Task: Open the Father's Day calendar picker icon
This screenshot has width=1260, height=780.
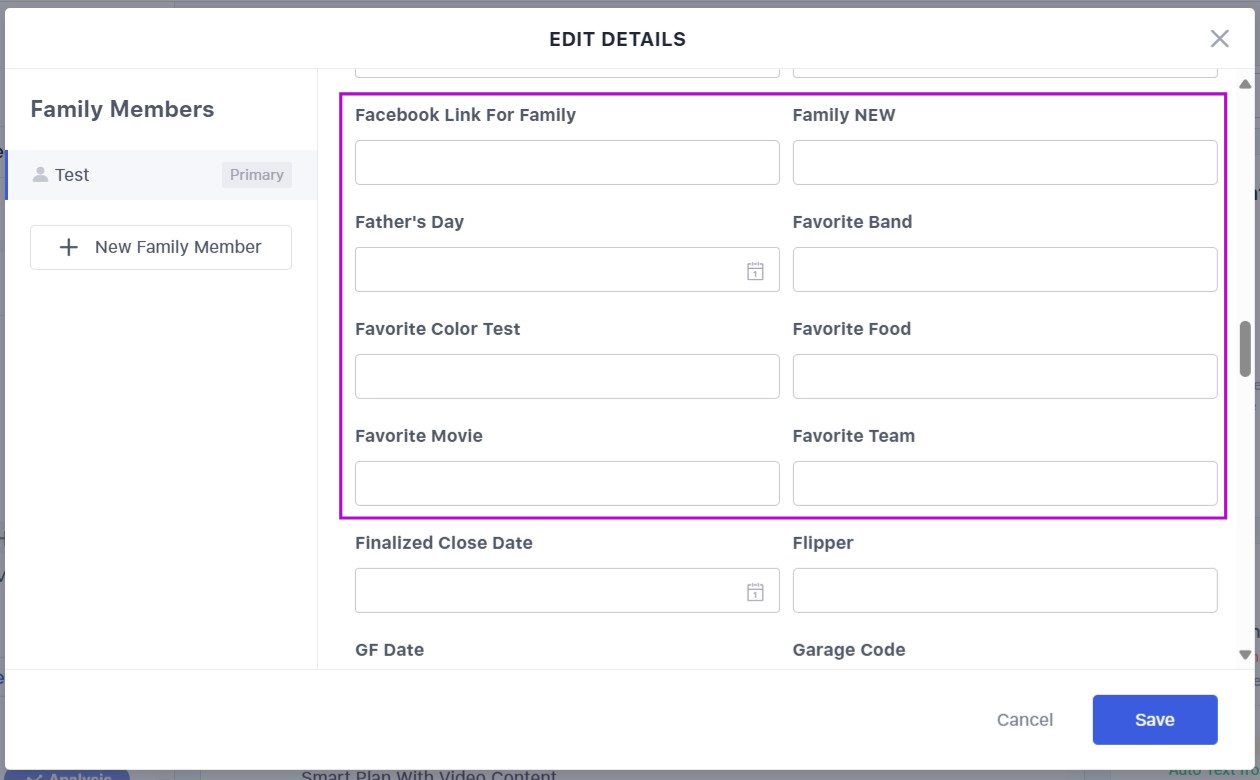Action: [x=755, y=270]
